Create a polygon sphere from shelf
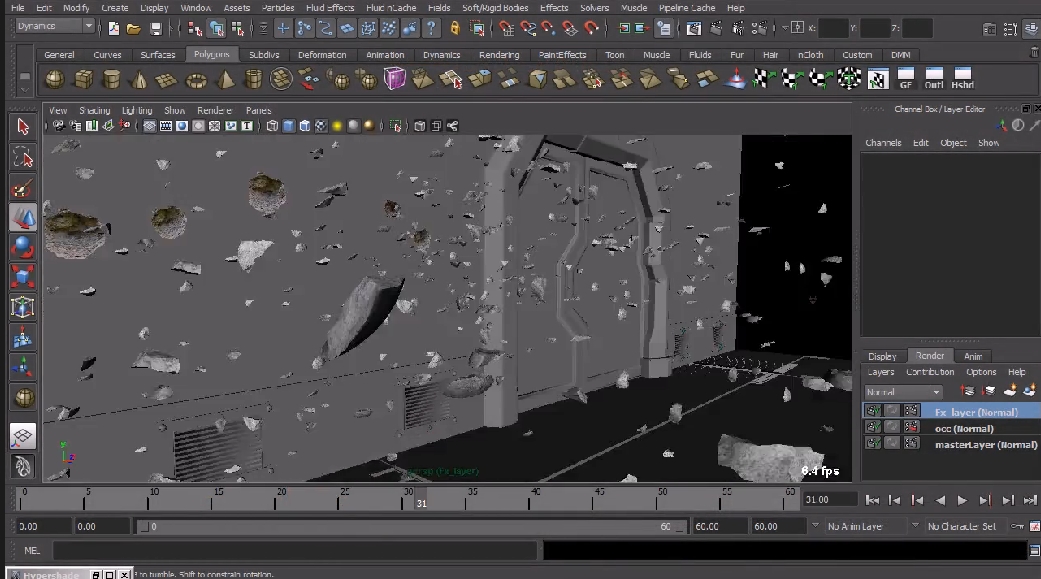The width and height of the screenshot is (1041, 579). click(54, 80)
